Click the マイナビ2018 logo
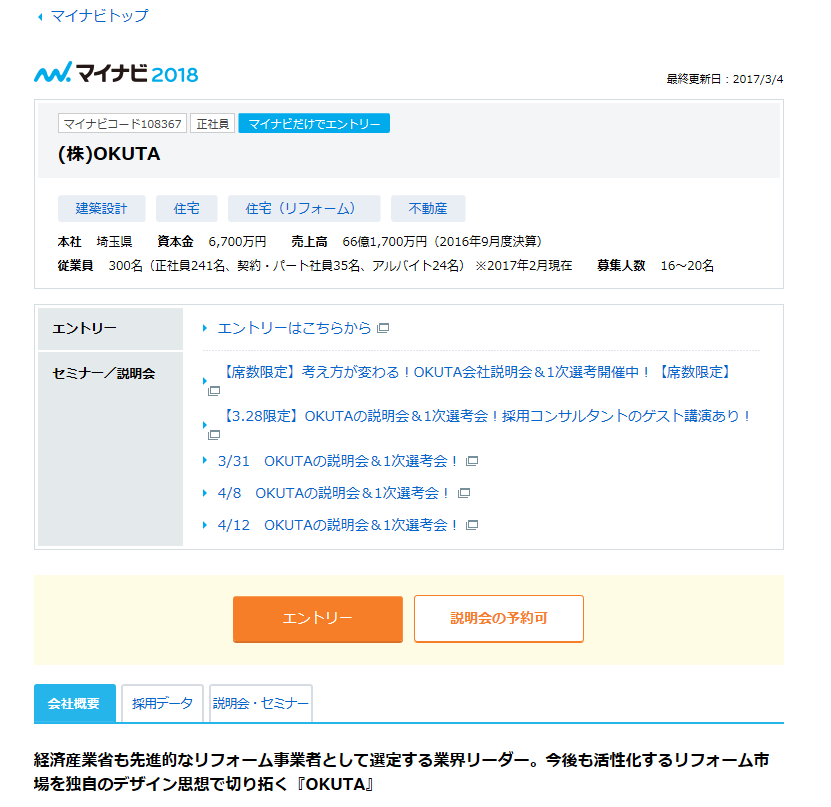The image size is (831, 807). [x=116, y=73]
